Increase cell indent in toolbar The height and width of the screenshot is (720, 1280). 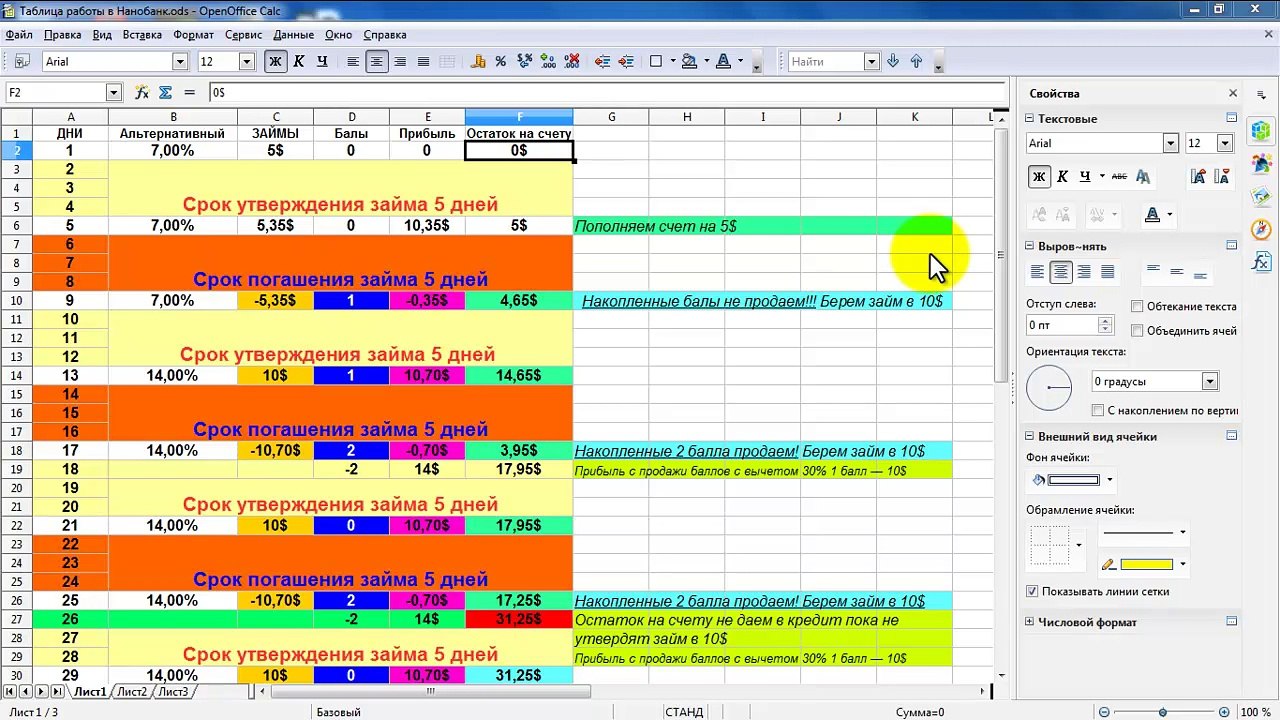(626, 61)
